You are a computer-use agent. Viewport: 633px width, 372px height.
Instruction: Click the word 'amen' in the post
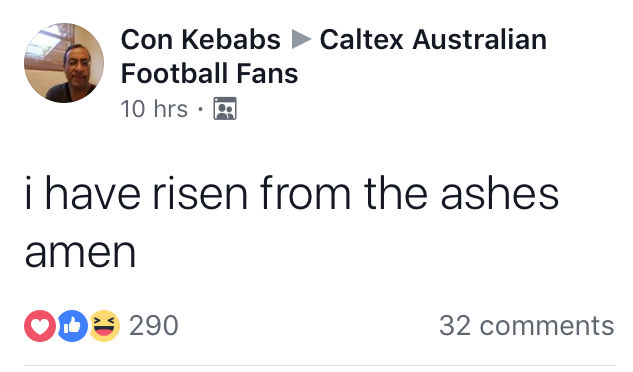coord(80,253)
